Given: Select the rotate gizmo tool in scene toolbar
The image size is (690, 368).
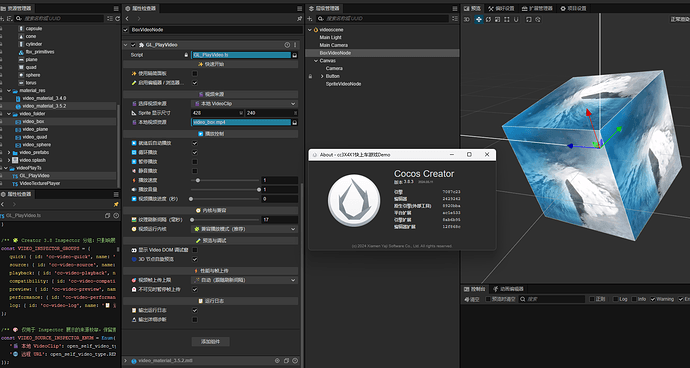Looking at the screenshot, I should click(488, 19).
